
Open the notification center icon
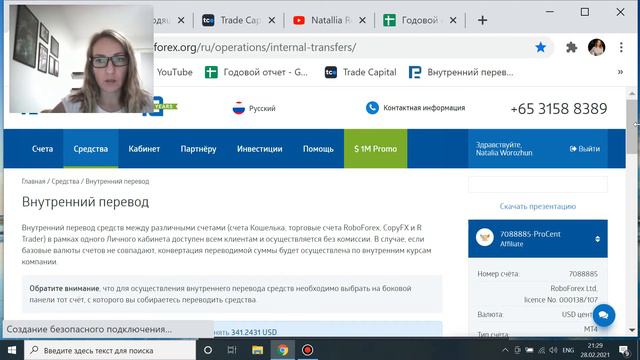pos(624,350)
